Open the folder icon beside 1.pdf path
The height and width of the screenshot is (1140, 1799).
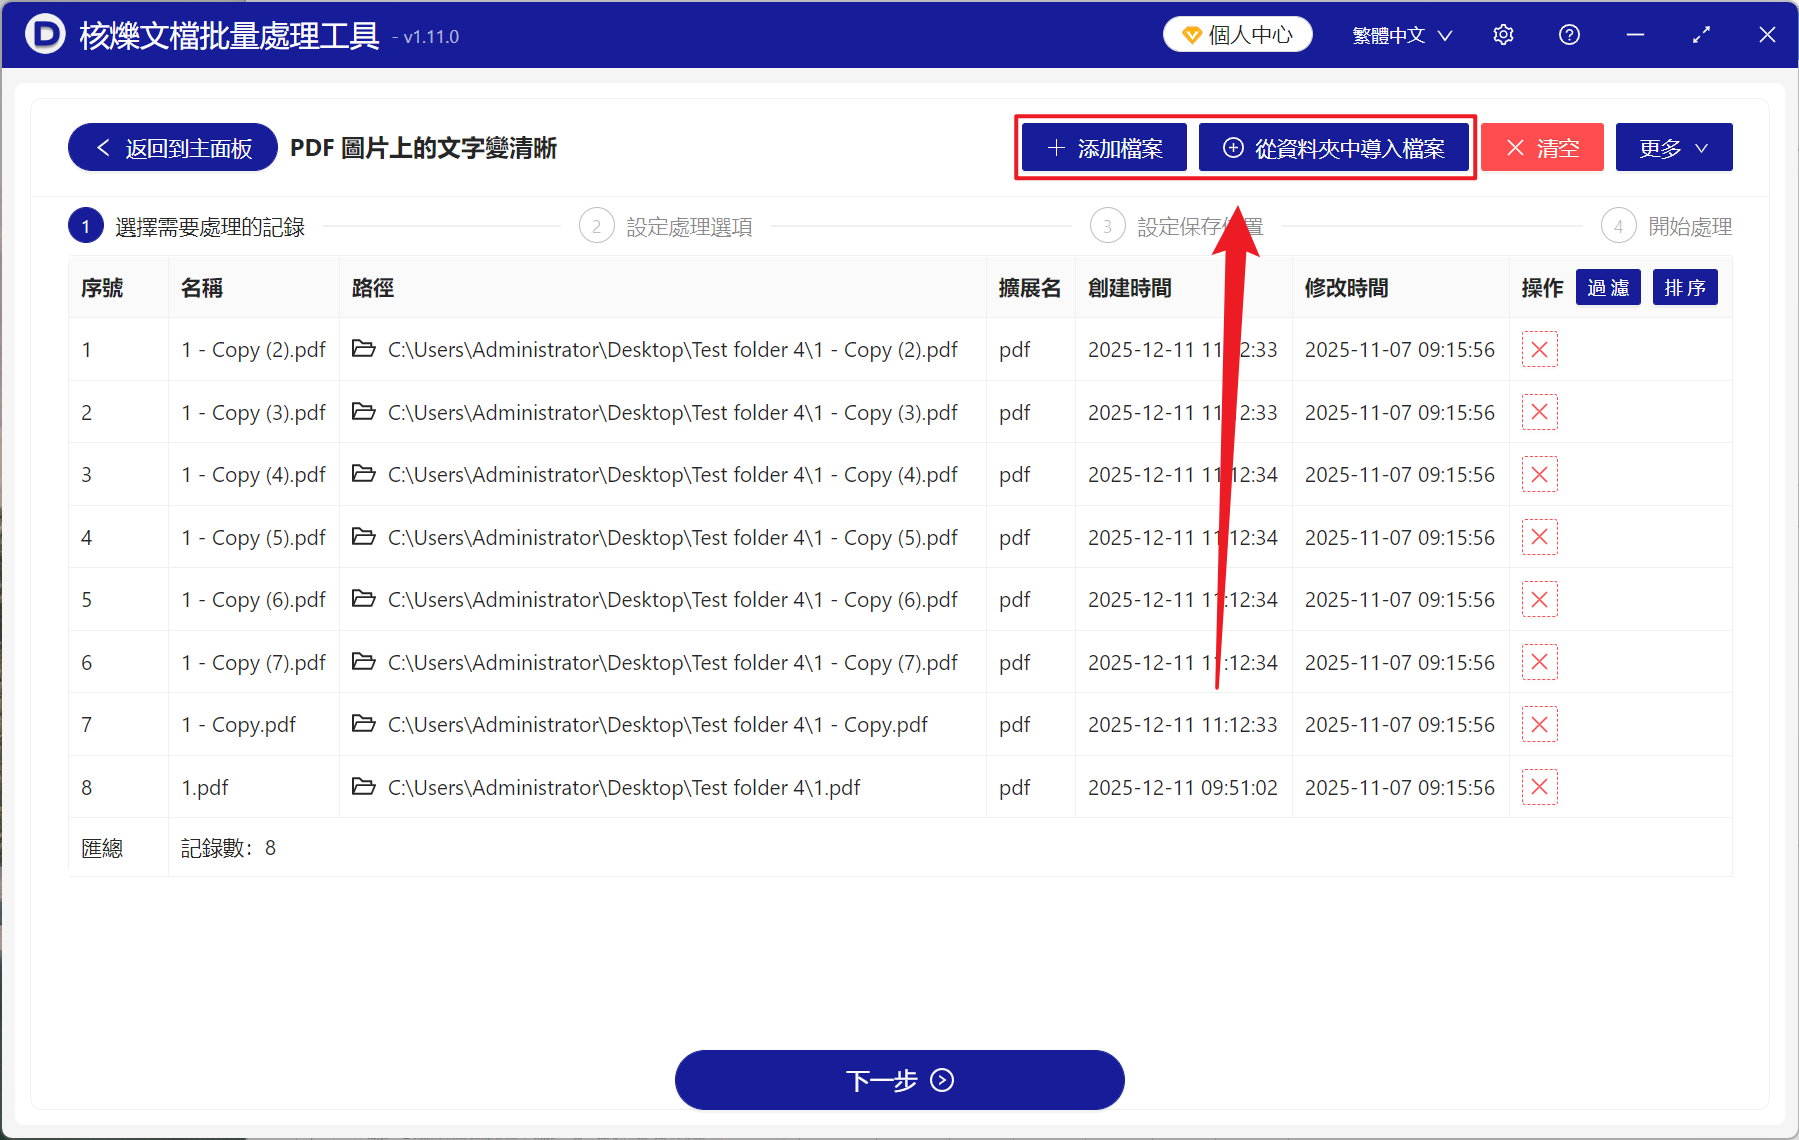(363, 787)
